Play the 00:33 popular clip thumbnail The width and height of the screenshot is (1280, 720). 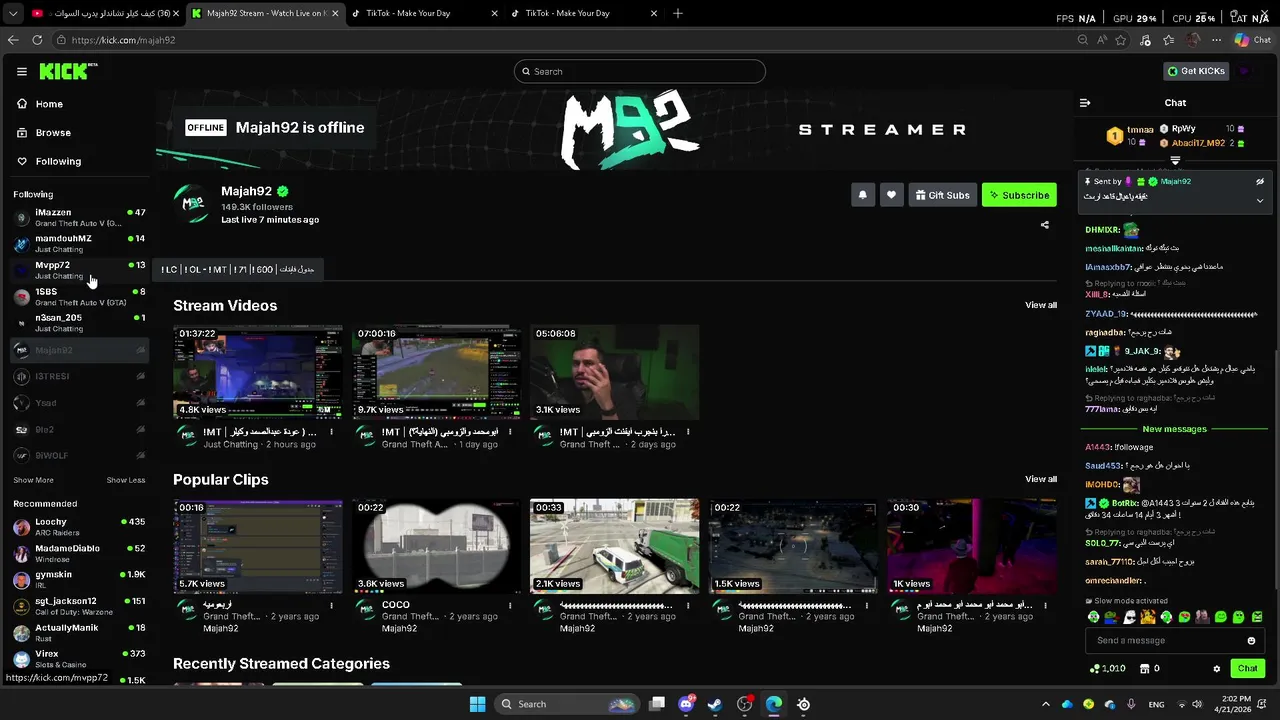[x=614, y=546]
